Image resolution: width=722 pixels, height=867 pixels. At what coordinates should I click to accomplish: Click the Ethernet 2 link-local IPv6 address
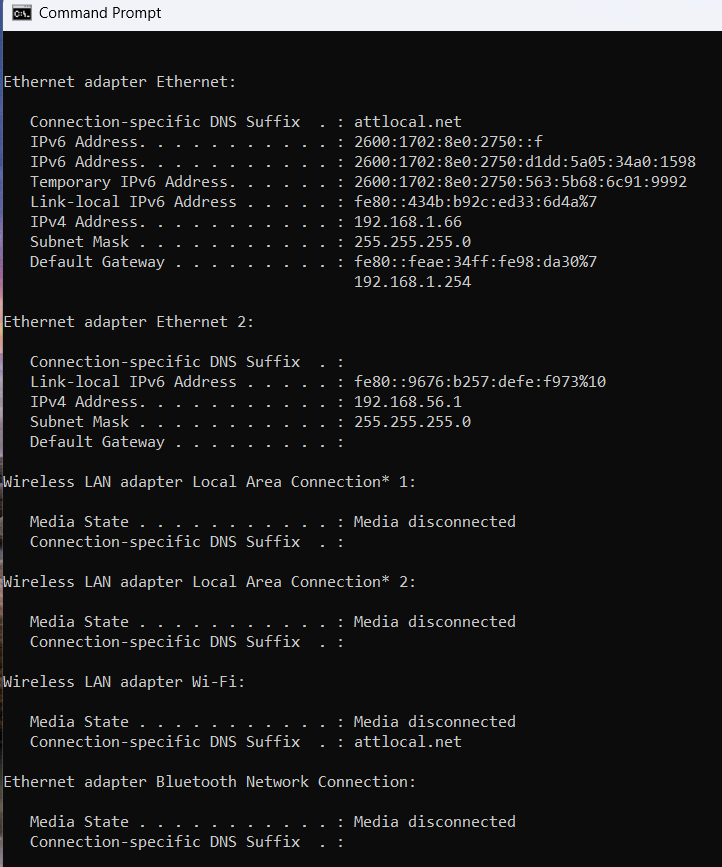pyautogui.click(x=480, y=382)
